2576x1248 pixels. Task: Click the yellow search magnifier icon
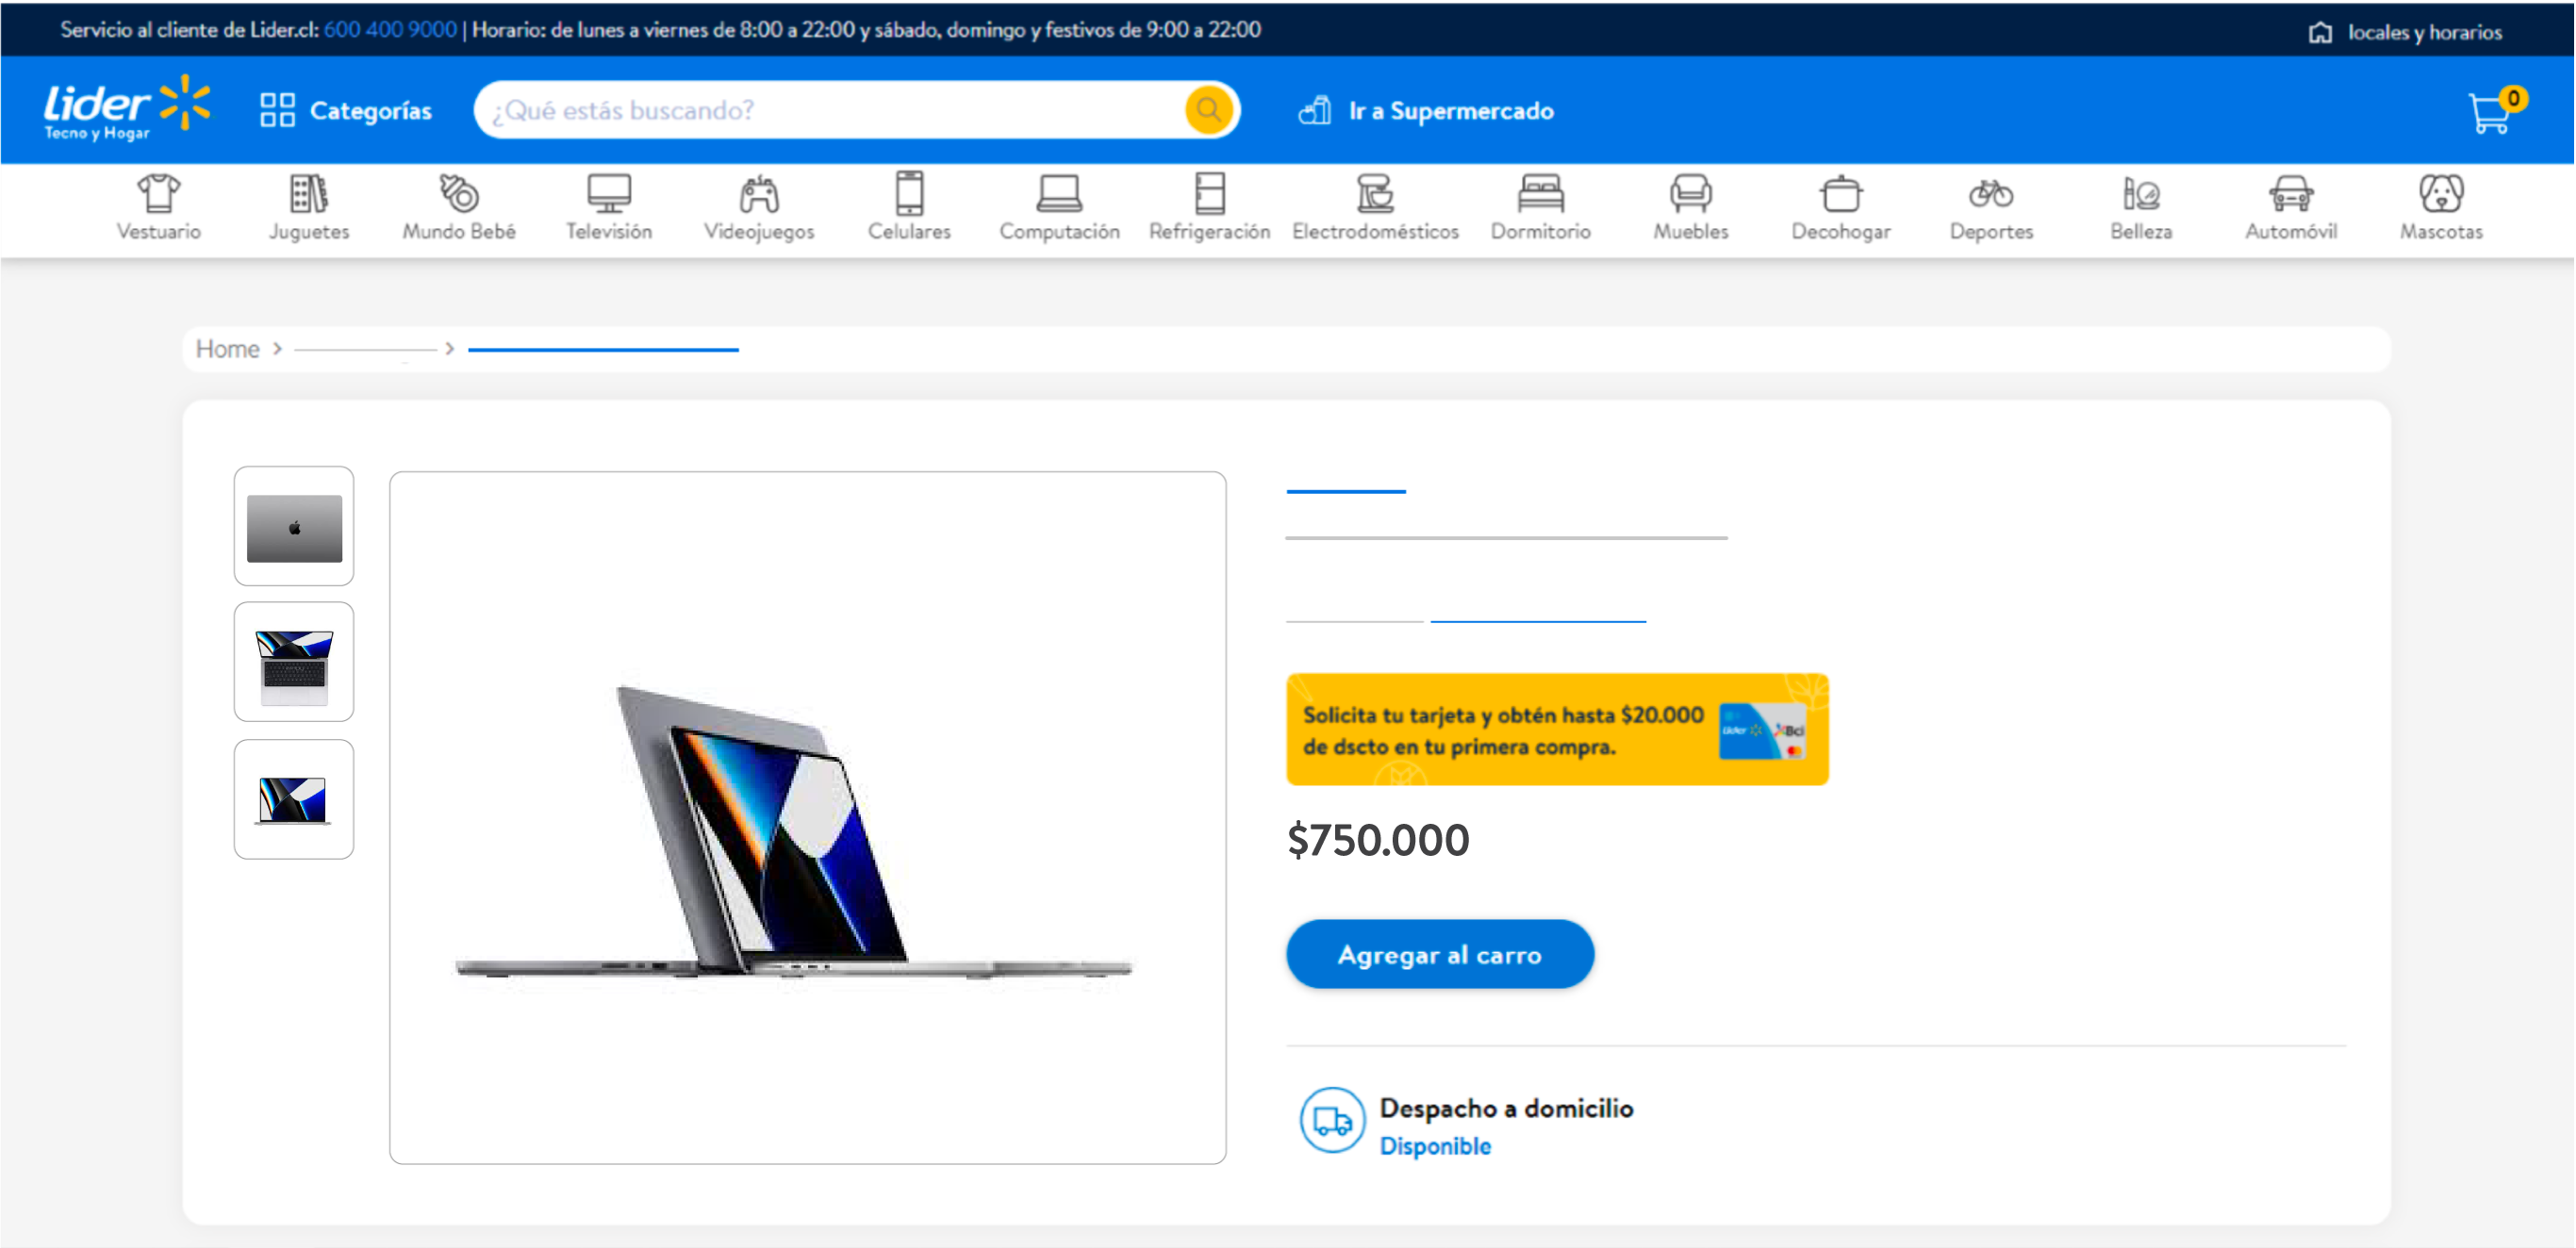point(1208,110)
